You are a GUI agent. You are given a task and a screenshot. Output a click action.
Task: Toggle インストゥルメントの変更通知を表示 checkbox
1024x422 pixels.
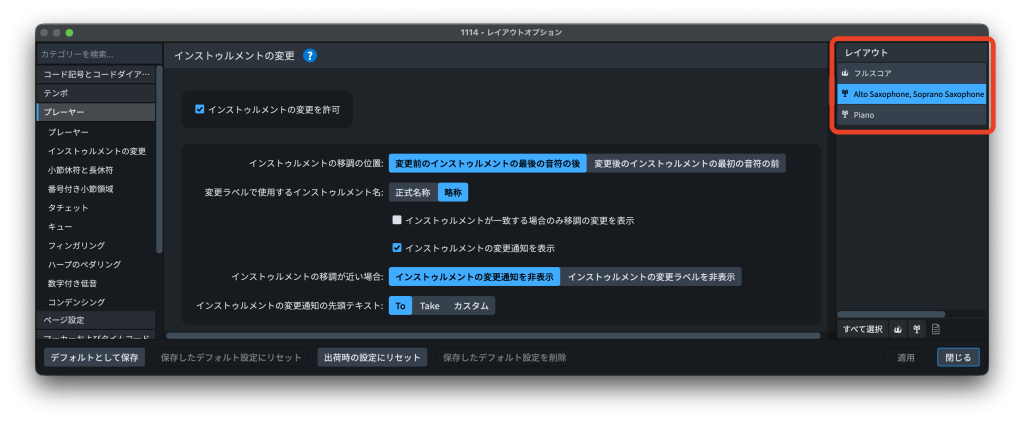[x=397, y=247]
